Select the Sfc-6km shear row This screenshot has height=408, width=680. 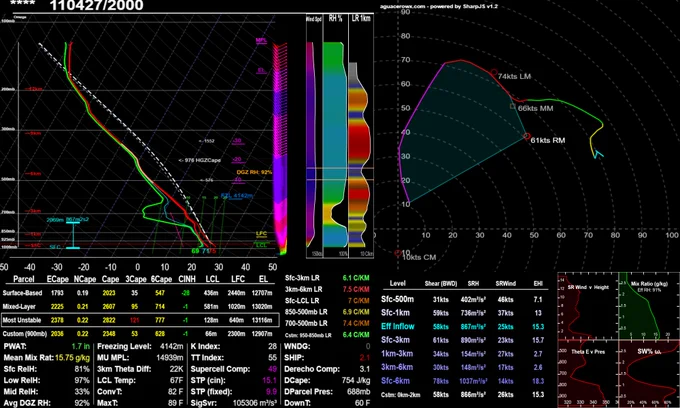point(463,381)
